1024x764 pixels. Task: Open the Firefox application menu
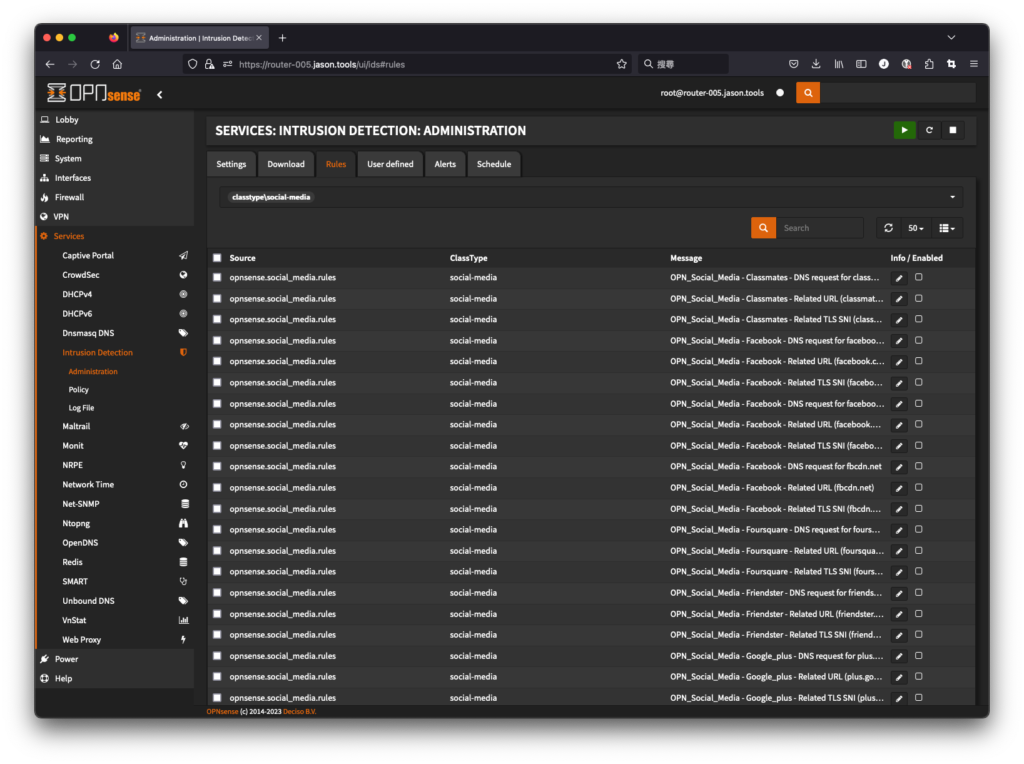[973, 64]
